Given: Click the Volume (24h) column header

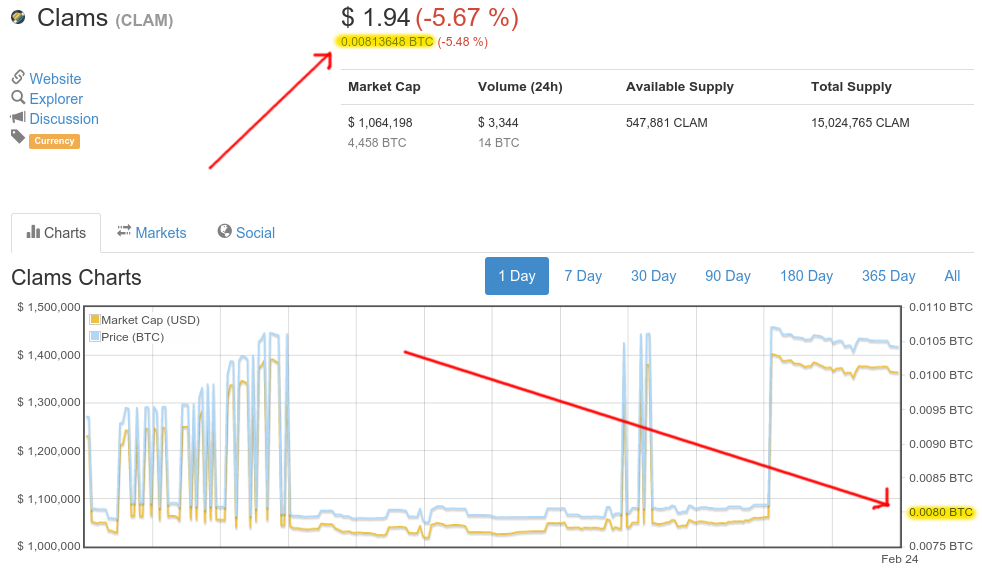Looking at the screenshot, I should (x=520, y=87).
